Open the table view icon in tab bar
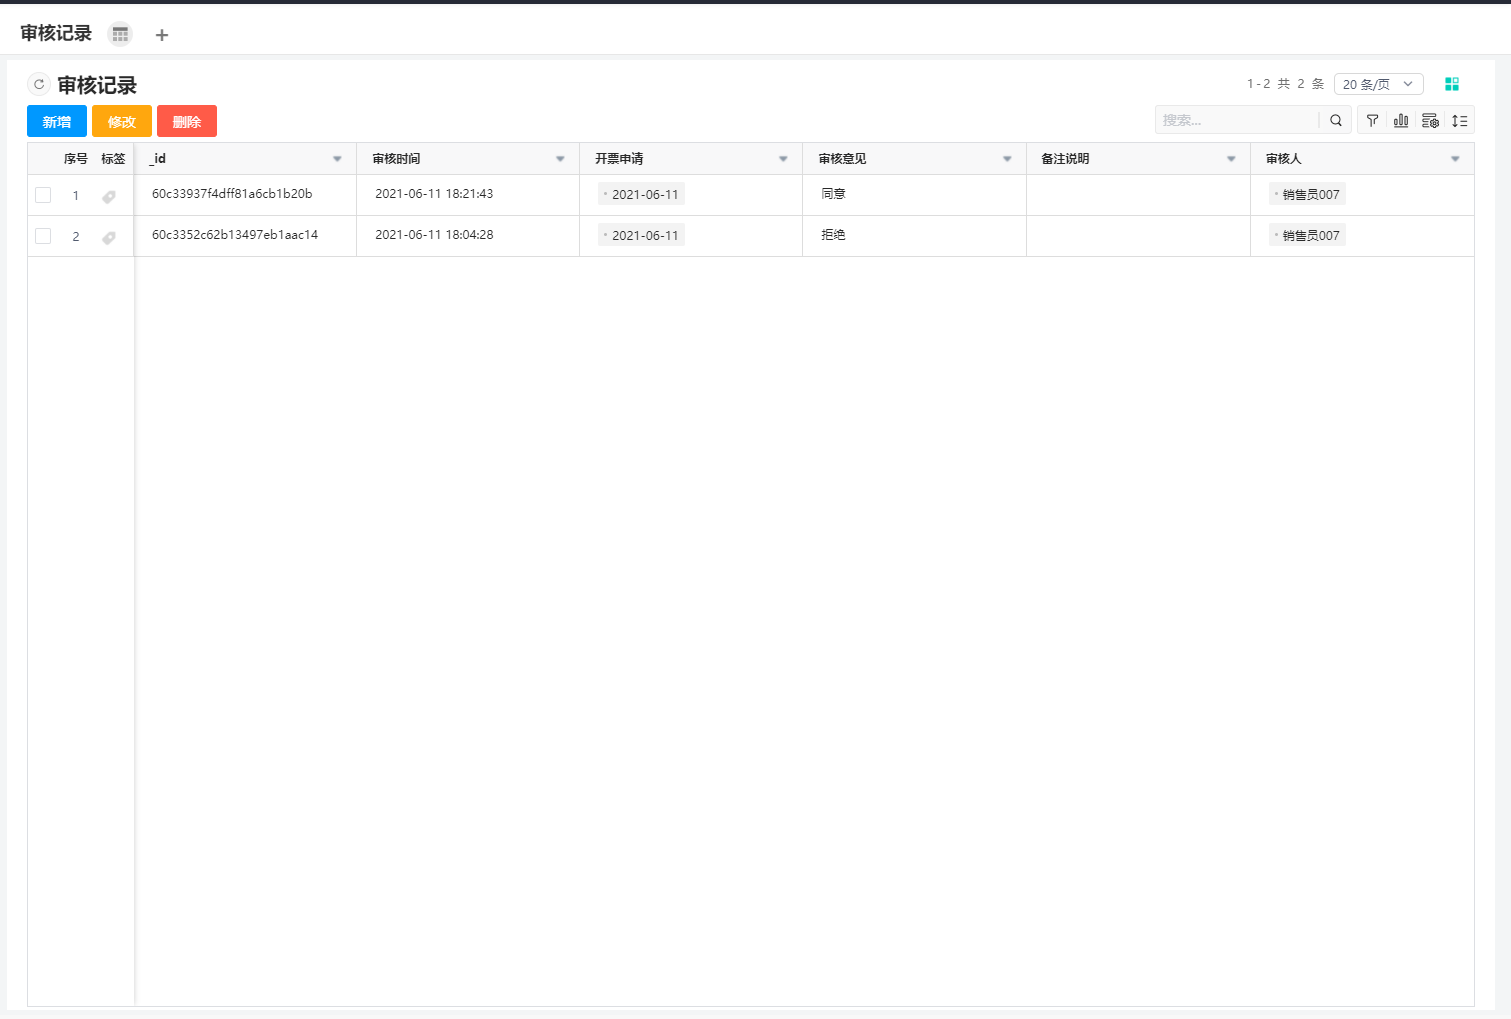 tap(120, 34)
